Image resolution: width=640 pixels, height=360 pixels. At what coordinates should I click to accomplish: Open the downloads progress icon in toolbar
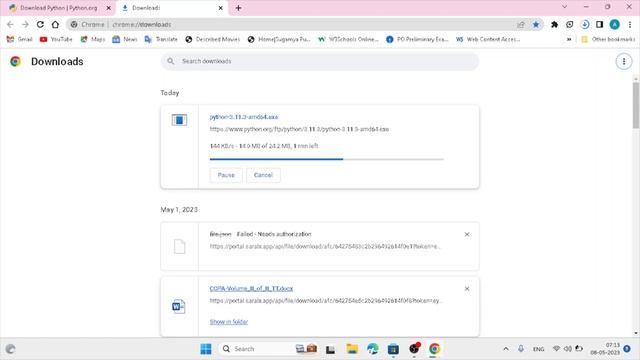584,24
